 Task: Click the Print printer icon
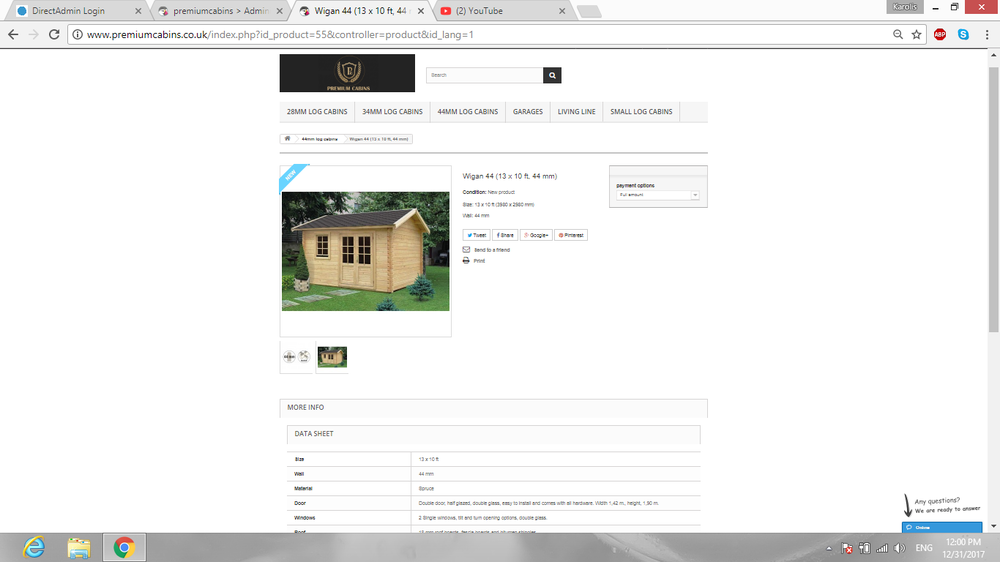pyautogui.click(x=466, y=260)
